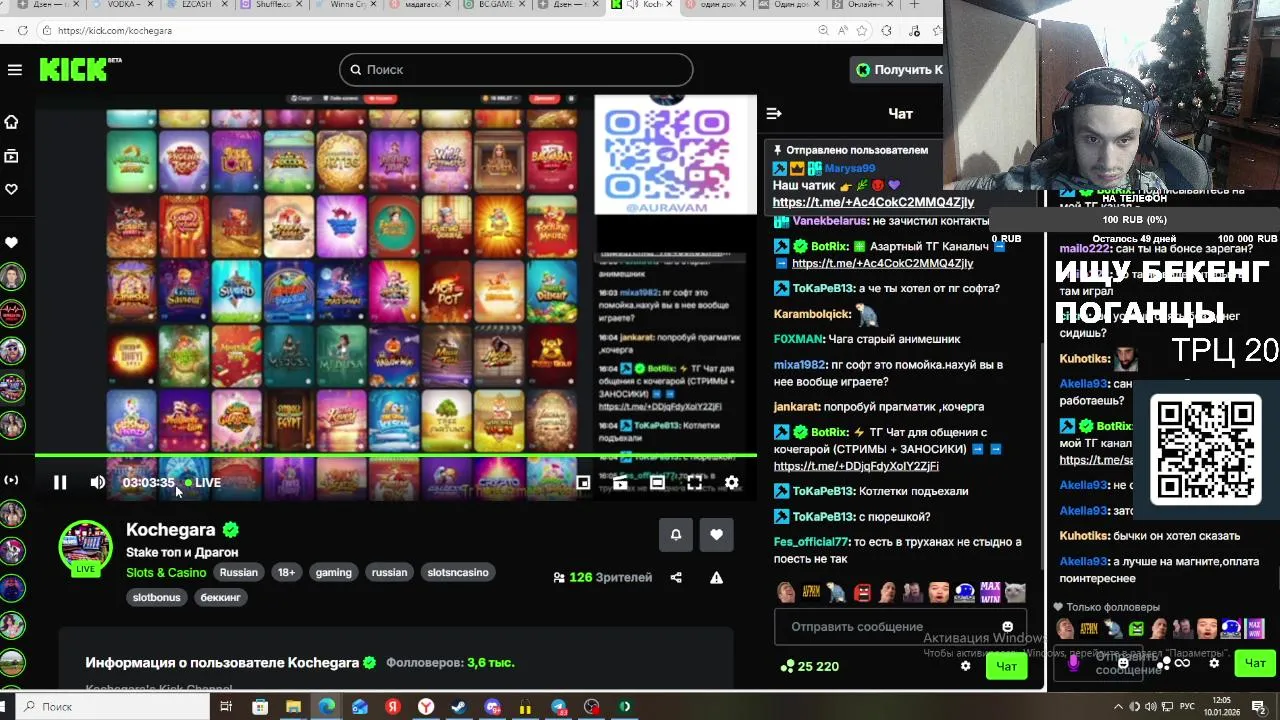
Task: Mute the stream volume
Action: (97, 483)
